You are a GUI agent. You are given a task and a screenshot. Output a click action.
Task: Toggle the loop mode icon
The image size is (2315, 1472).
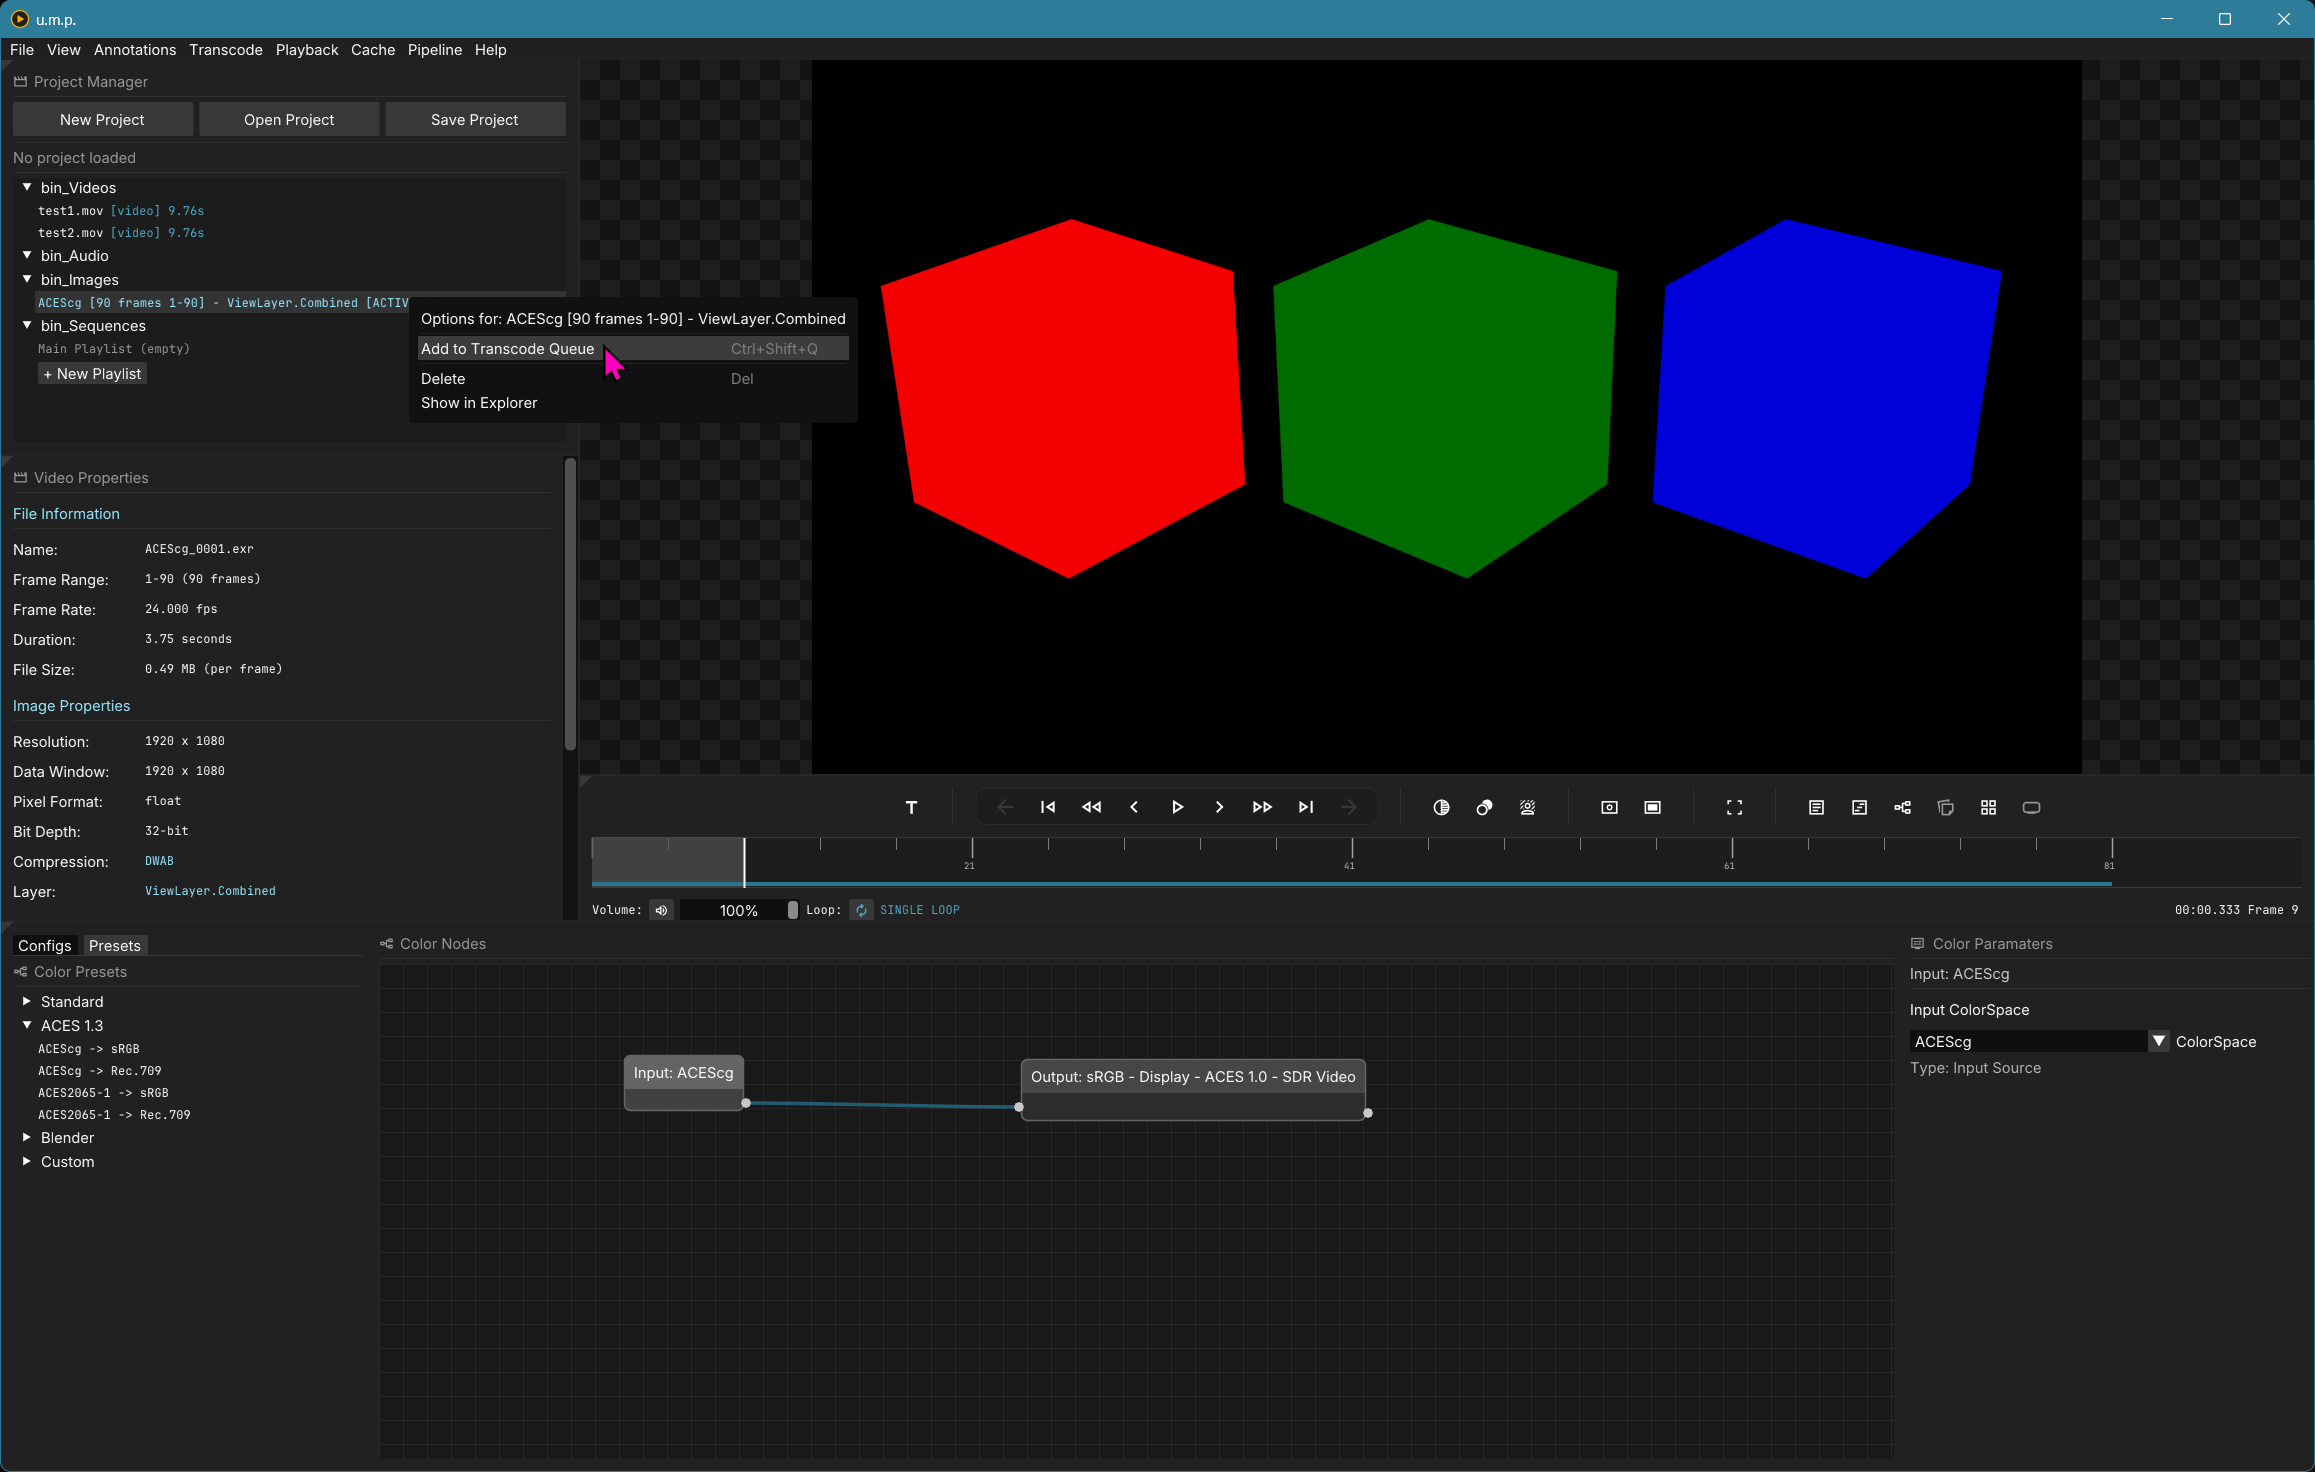pyautogui.click(x=861, y=910)
